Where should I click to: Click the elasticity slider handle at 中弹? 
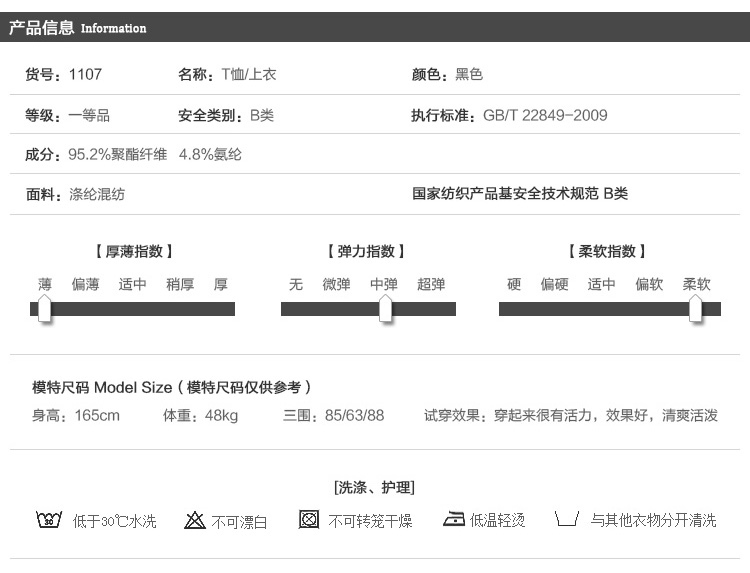[x=386, y=309]
